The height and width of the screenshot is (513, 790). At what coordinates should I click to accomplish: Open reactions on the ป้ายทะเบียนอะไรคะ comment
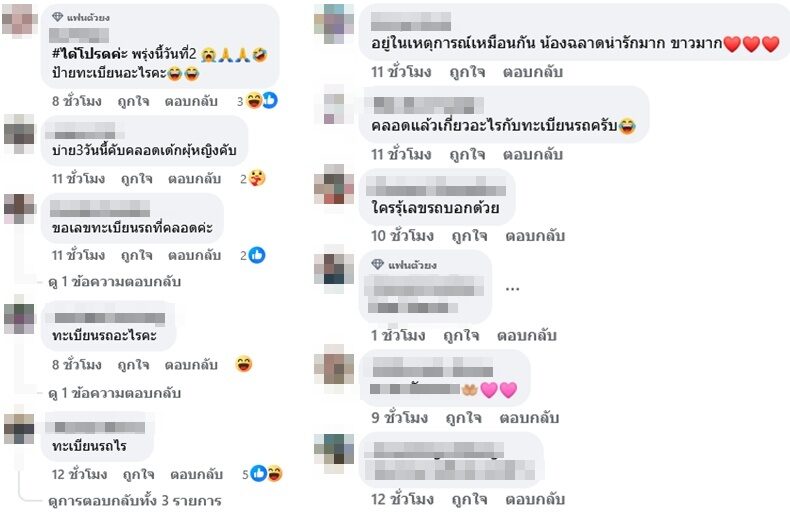[257, 101]
